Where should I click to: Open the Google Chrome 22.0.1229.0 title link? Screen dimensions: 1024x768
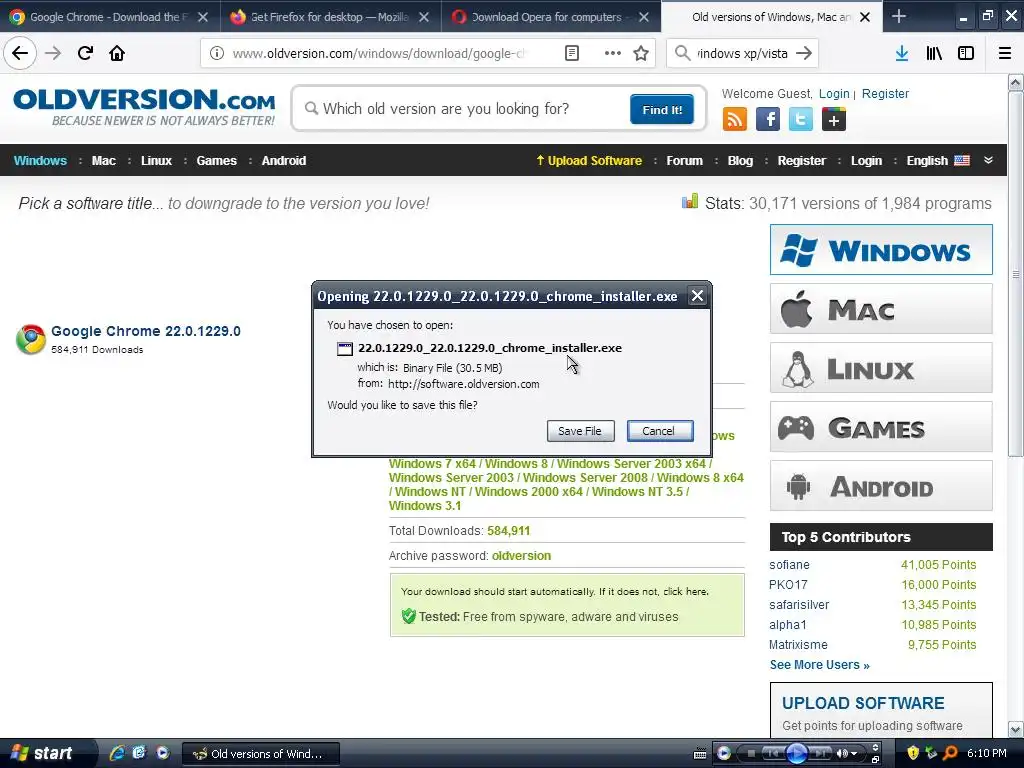point(146,331)
